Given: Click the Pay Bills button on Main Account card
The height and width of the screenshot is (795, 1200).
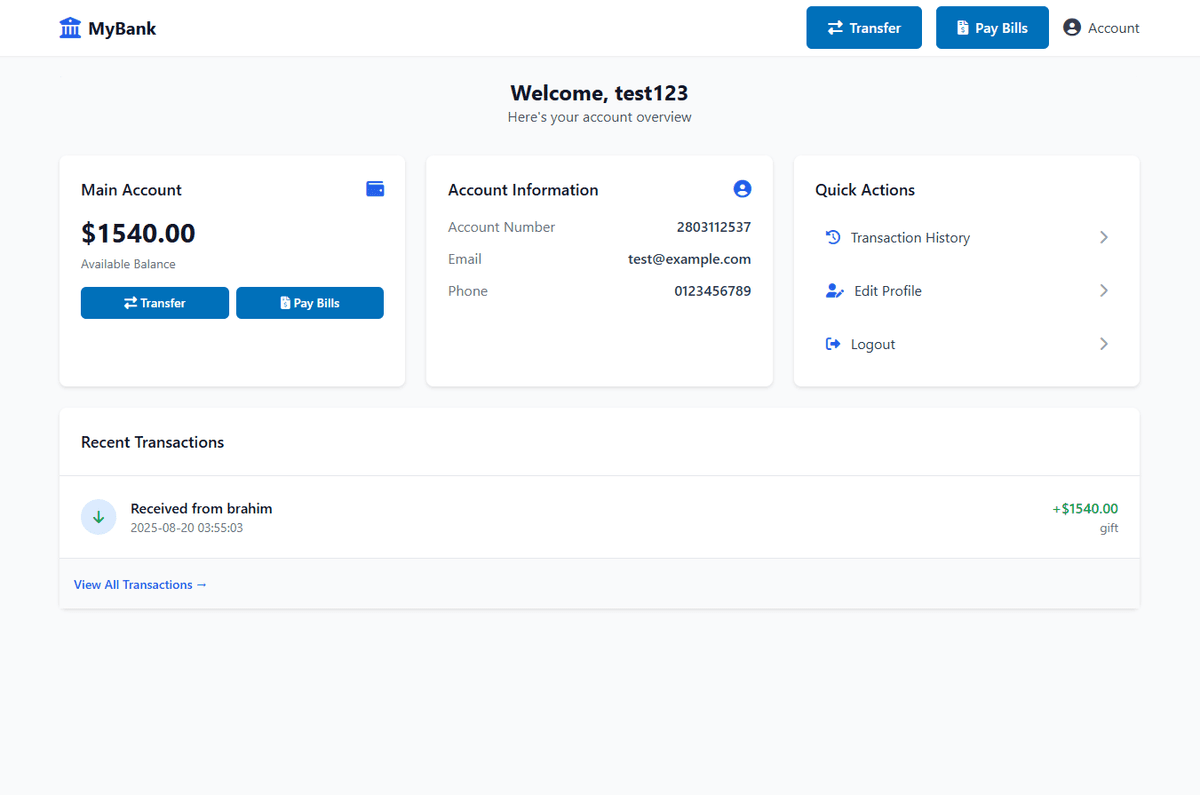Looking at the screenshot, I should pyautogui.click(x=310, y=302).
